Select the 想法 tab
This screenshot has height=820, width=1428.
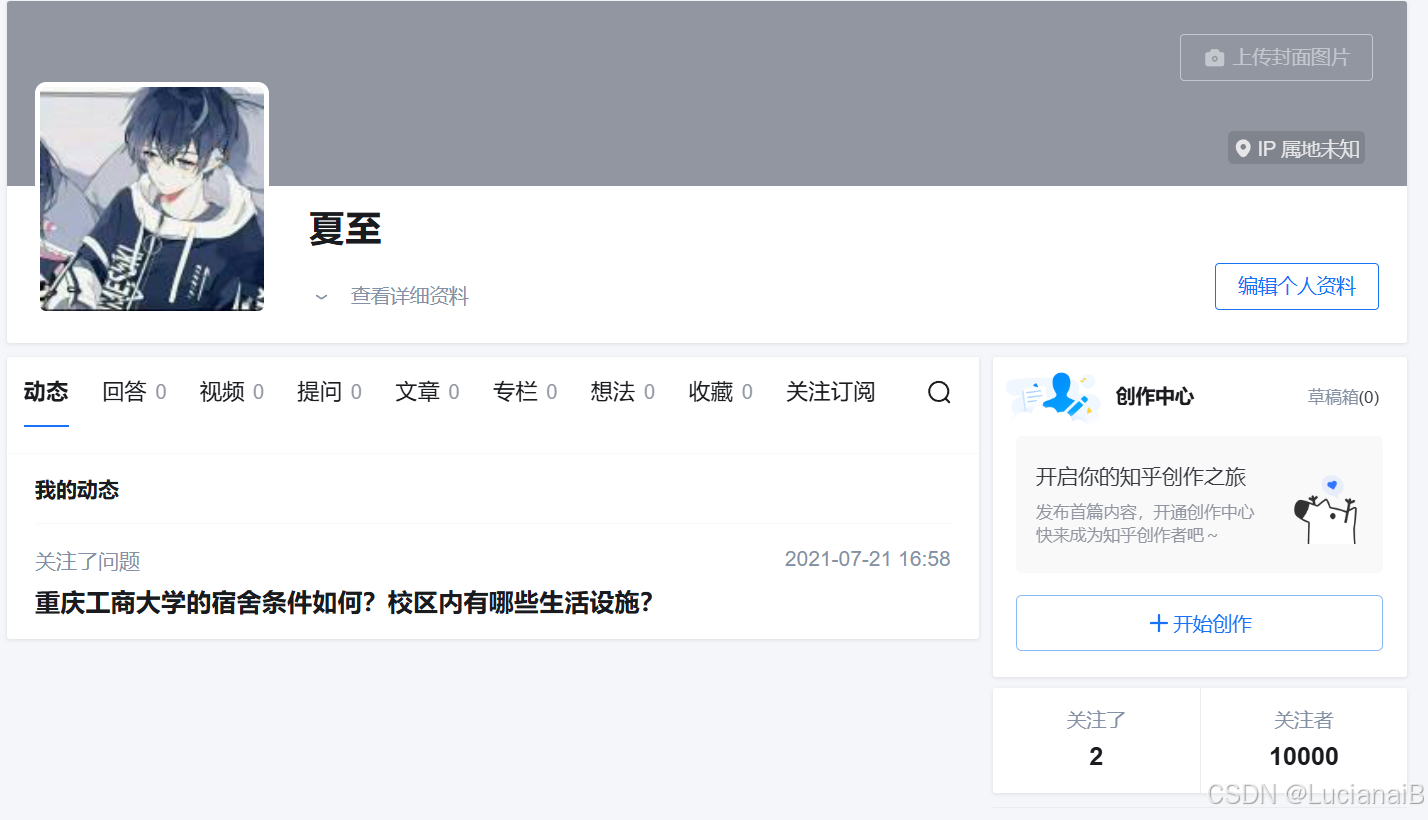tap(623, 392)
